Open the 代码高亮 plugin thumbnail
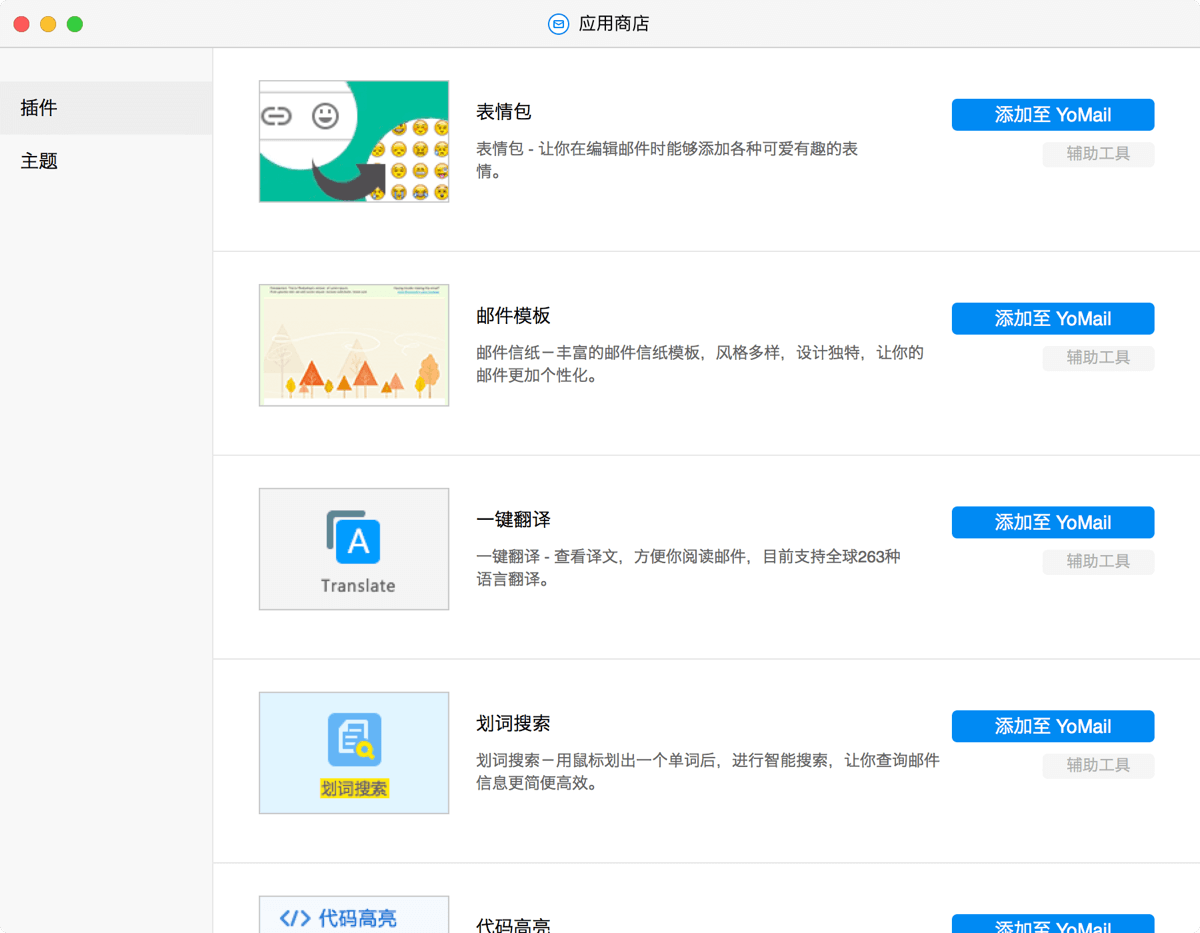The image size is (1200, 933). 354,915
